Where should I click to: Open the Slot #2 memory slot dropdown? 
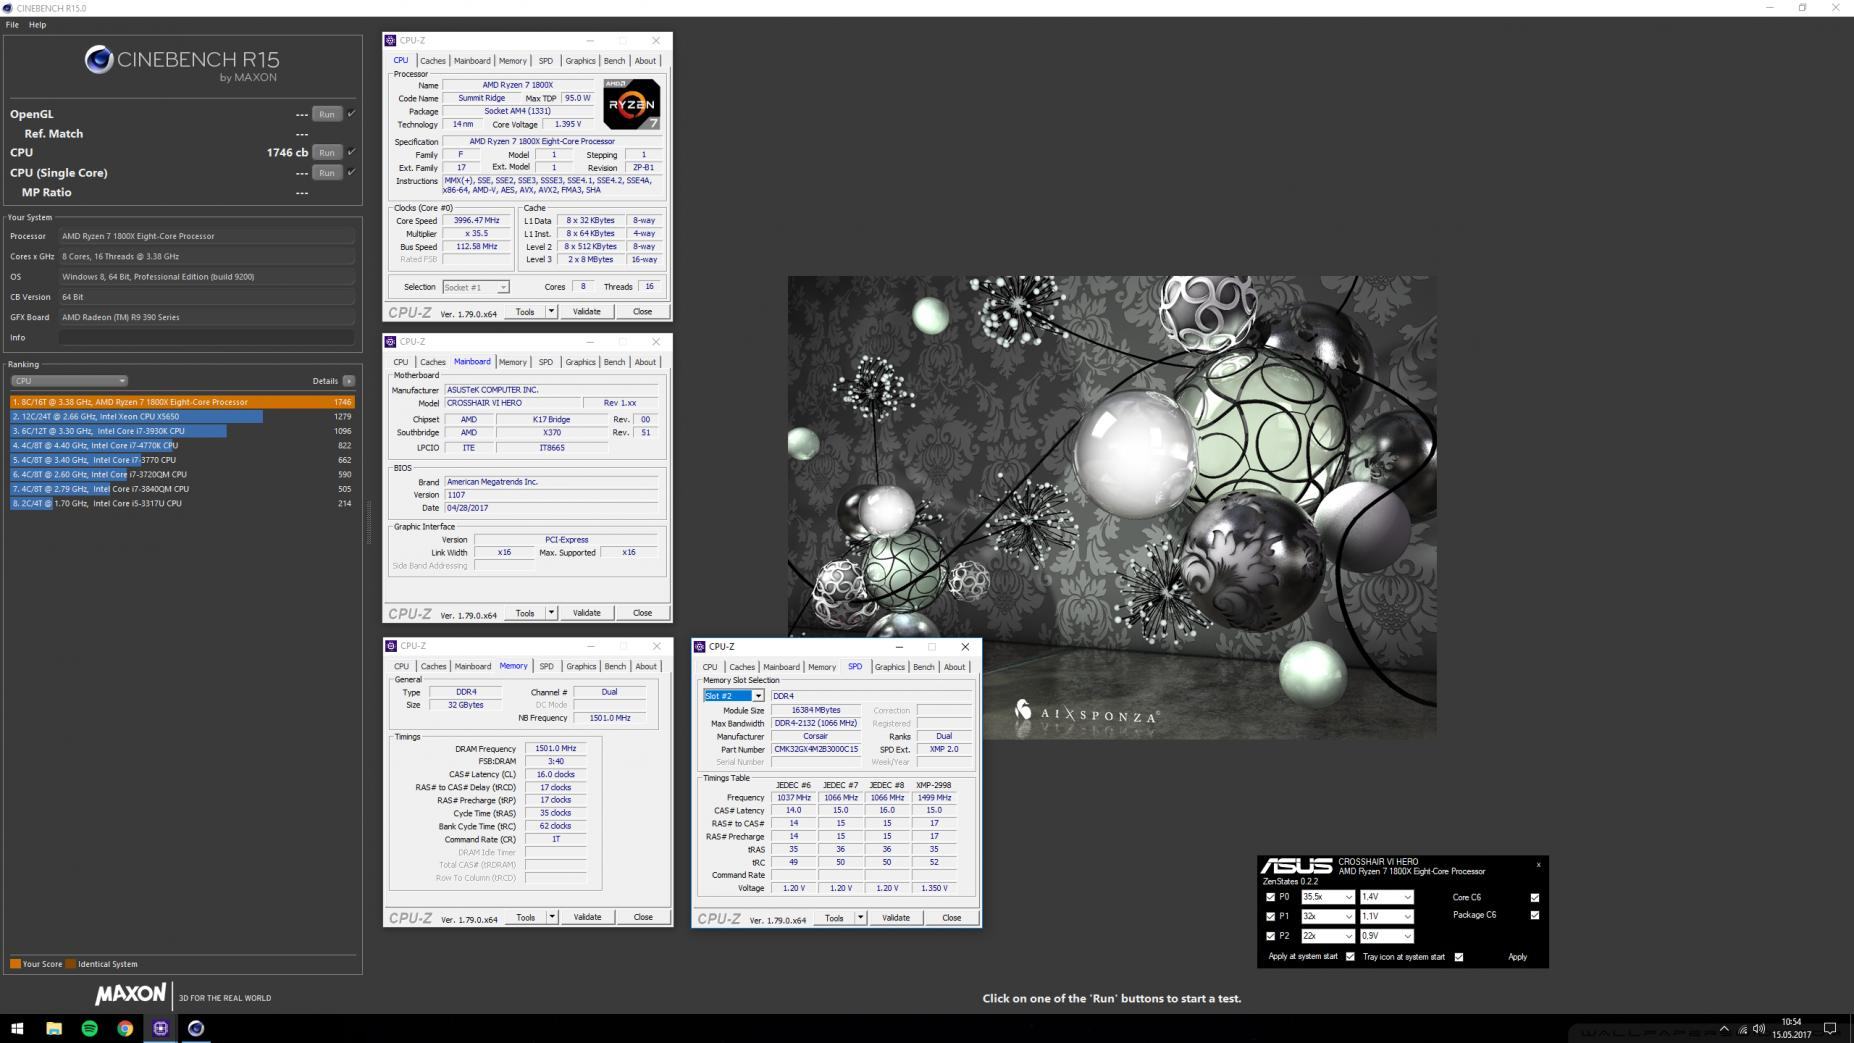(x=734, y=696)
